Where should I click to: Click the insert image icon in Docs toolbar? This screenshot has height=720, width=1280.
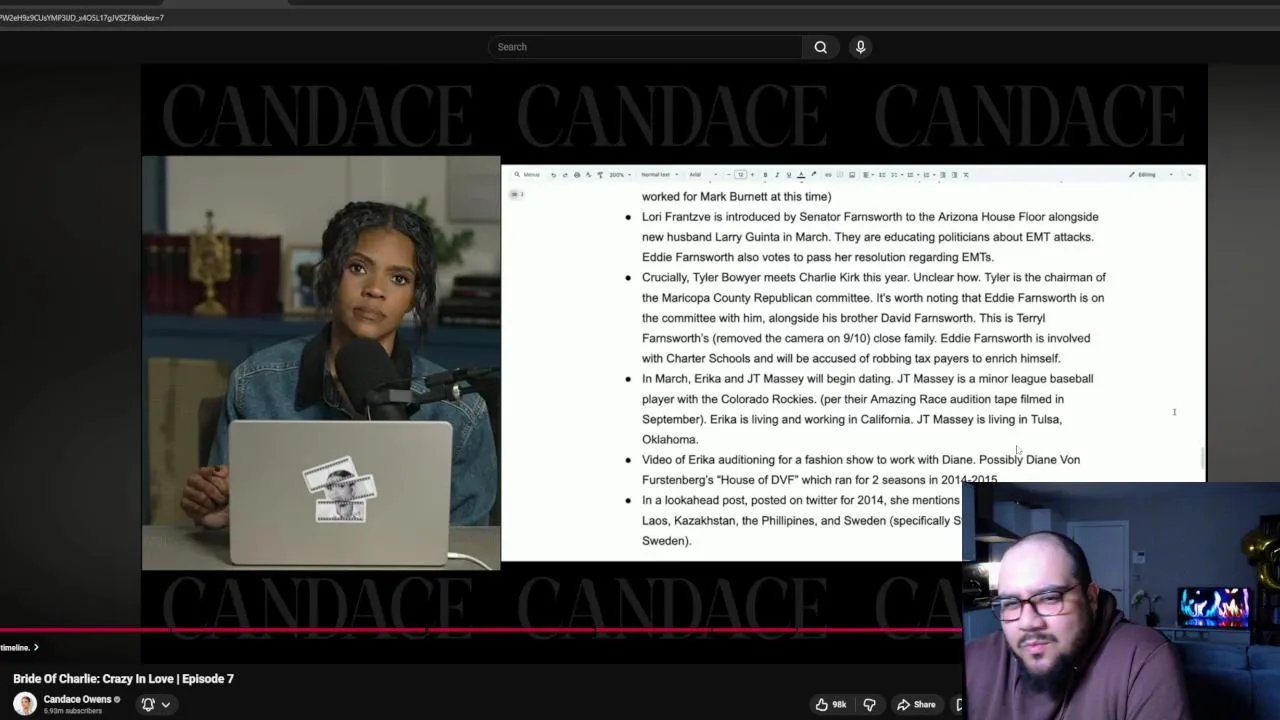852,175
